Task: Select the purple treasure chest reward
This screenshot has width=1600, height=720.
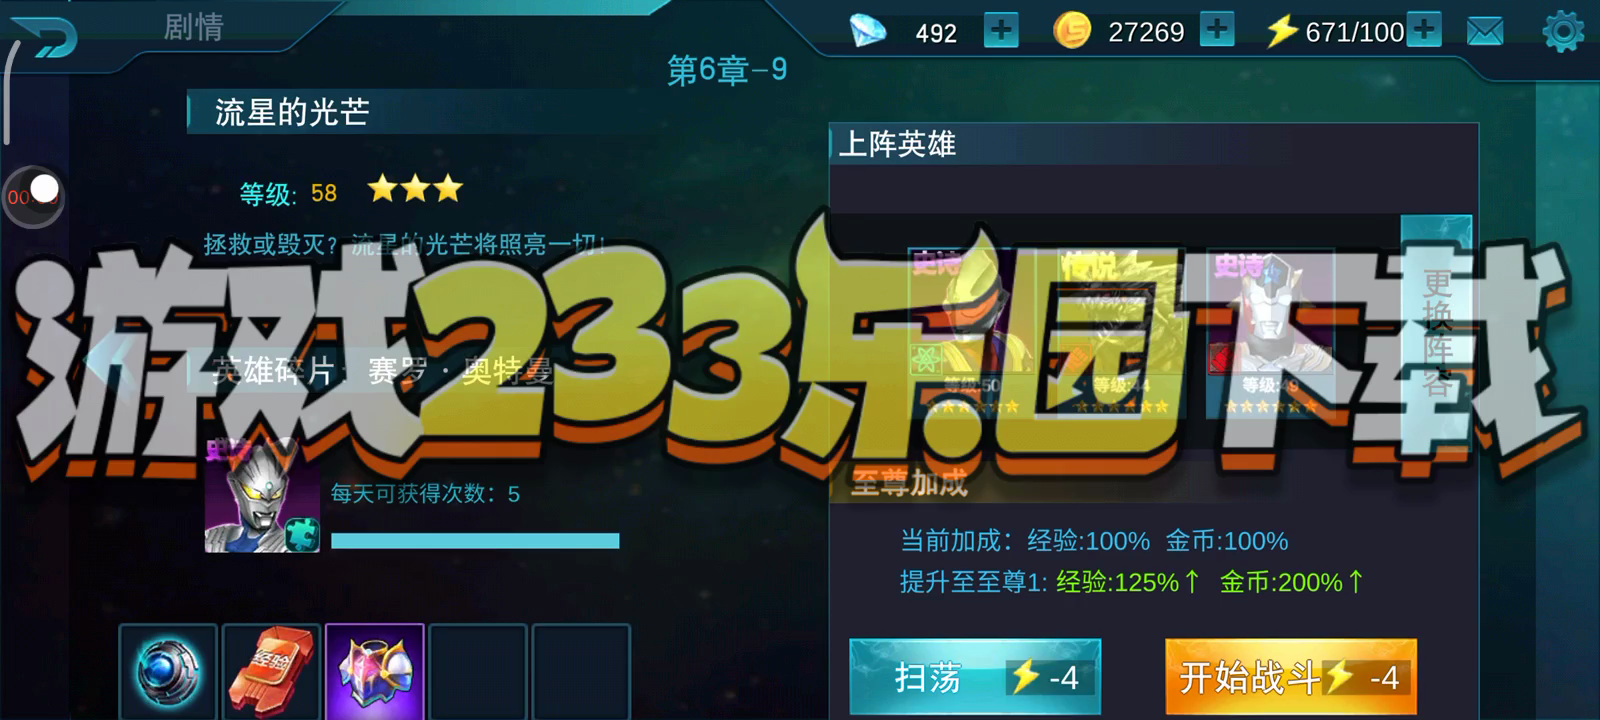Action: click(375, 671)
